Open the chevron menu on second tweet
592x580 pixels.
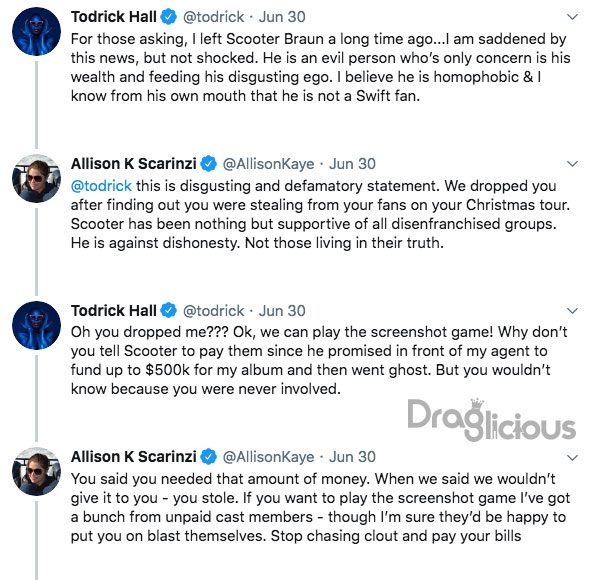pos(573,164)
